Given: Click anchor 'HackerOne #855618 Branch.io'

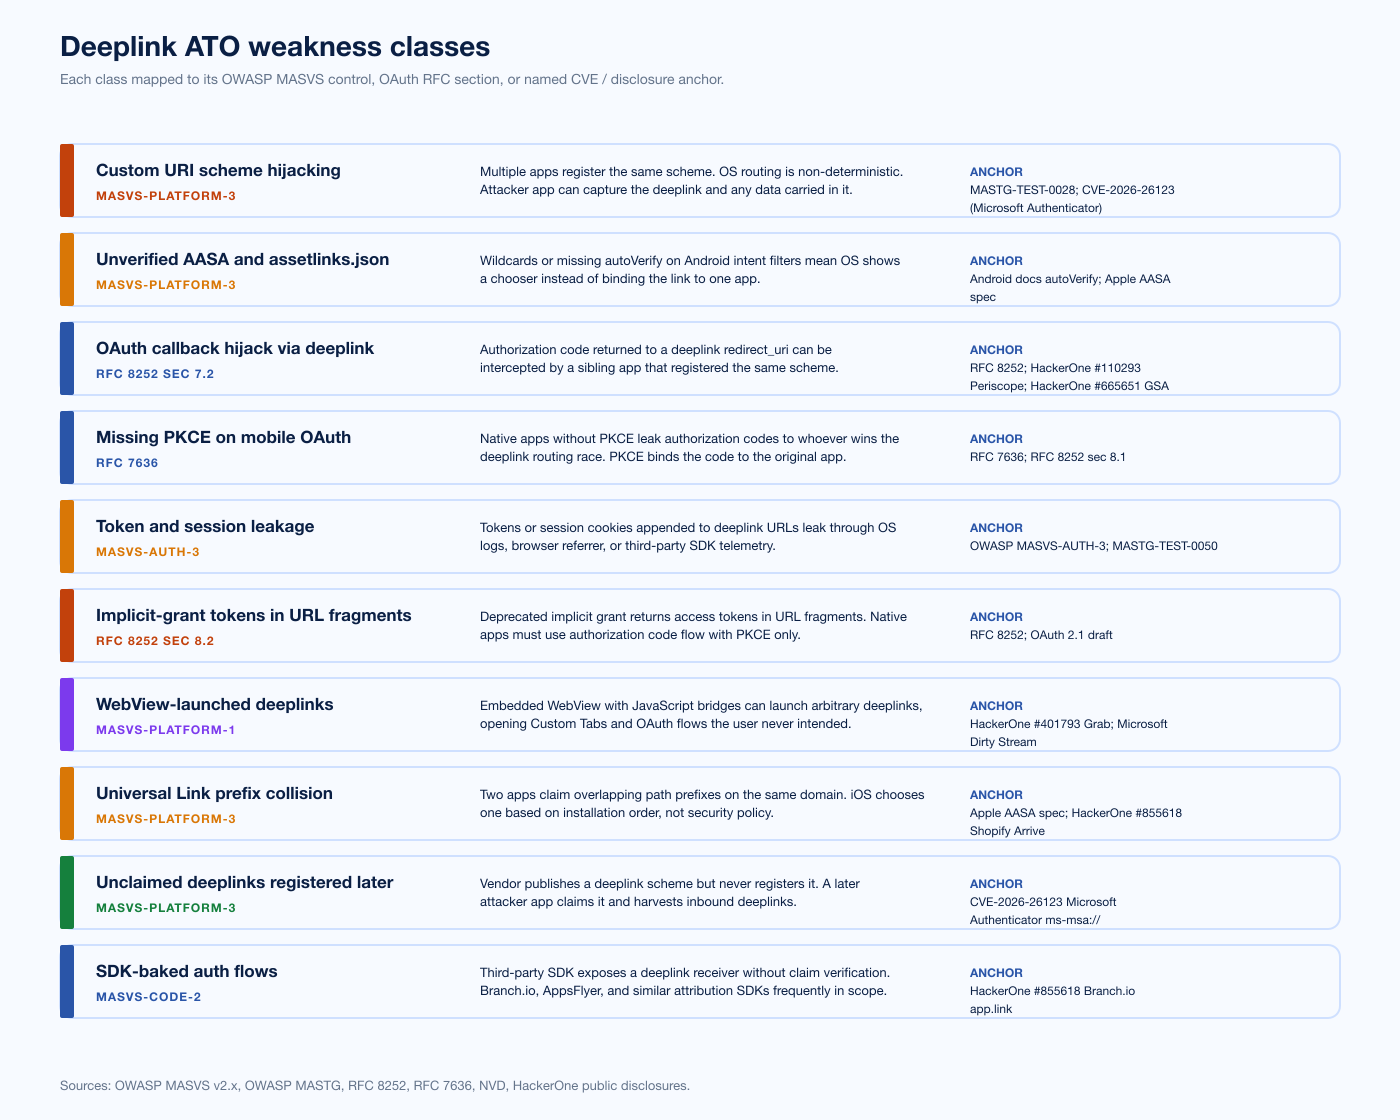Looking at the screenshot, I should click(x=1052, y=991).
